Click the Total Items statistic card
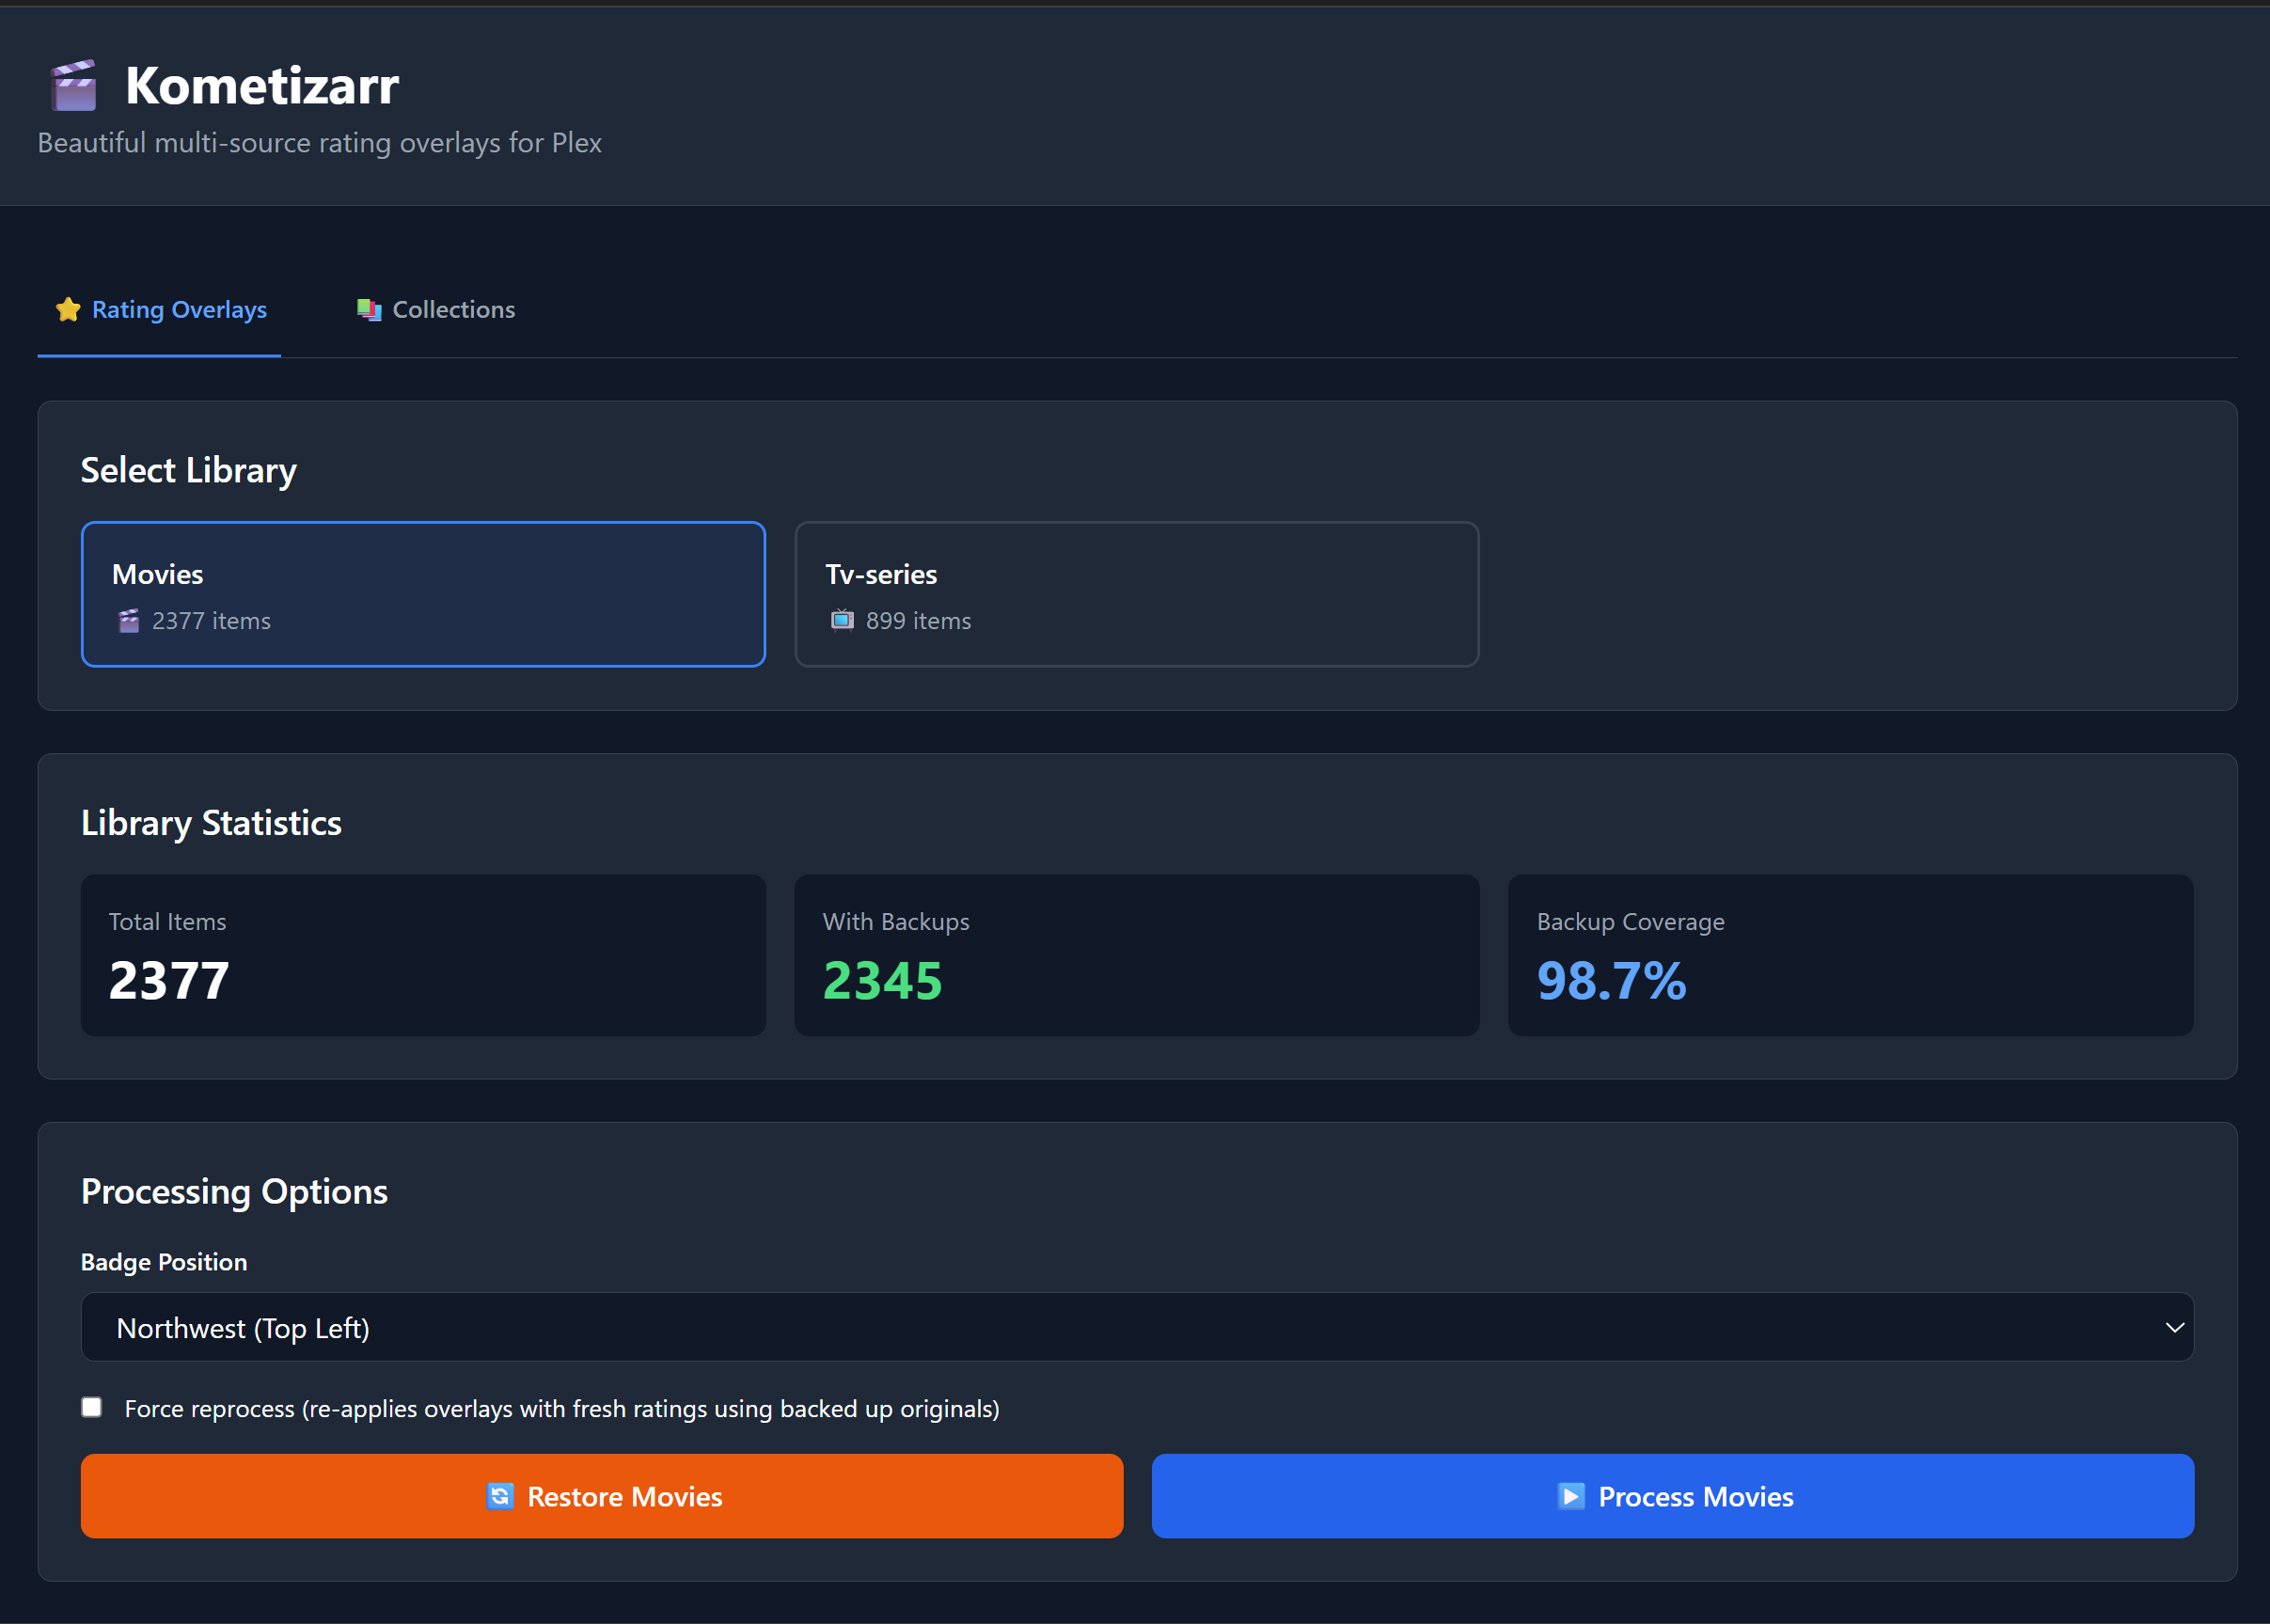 [423, 955]
